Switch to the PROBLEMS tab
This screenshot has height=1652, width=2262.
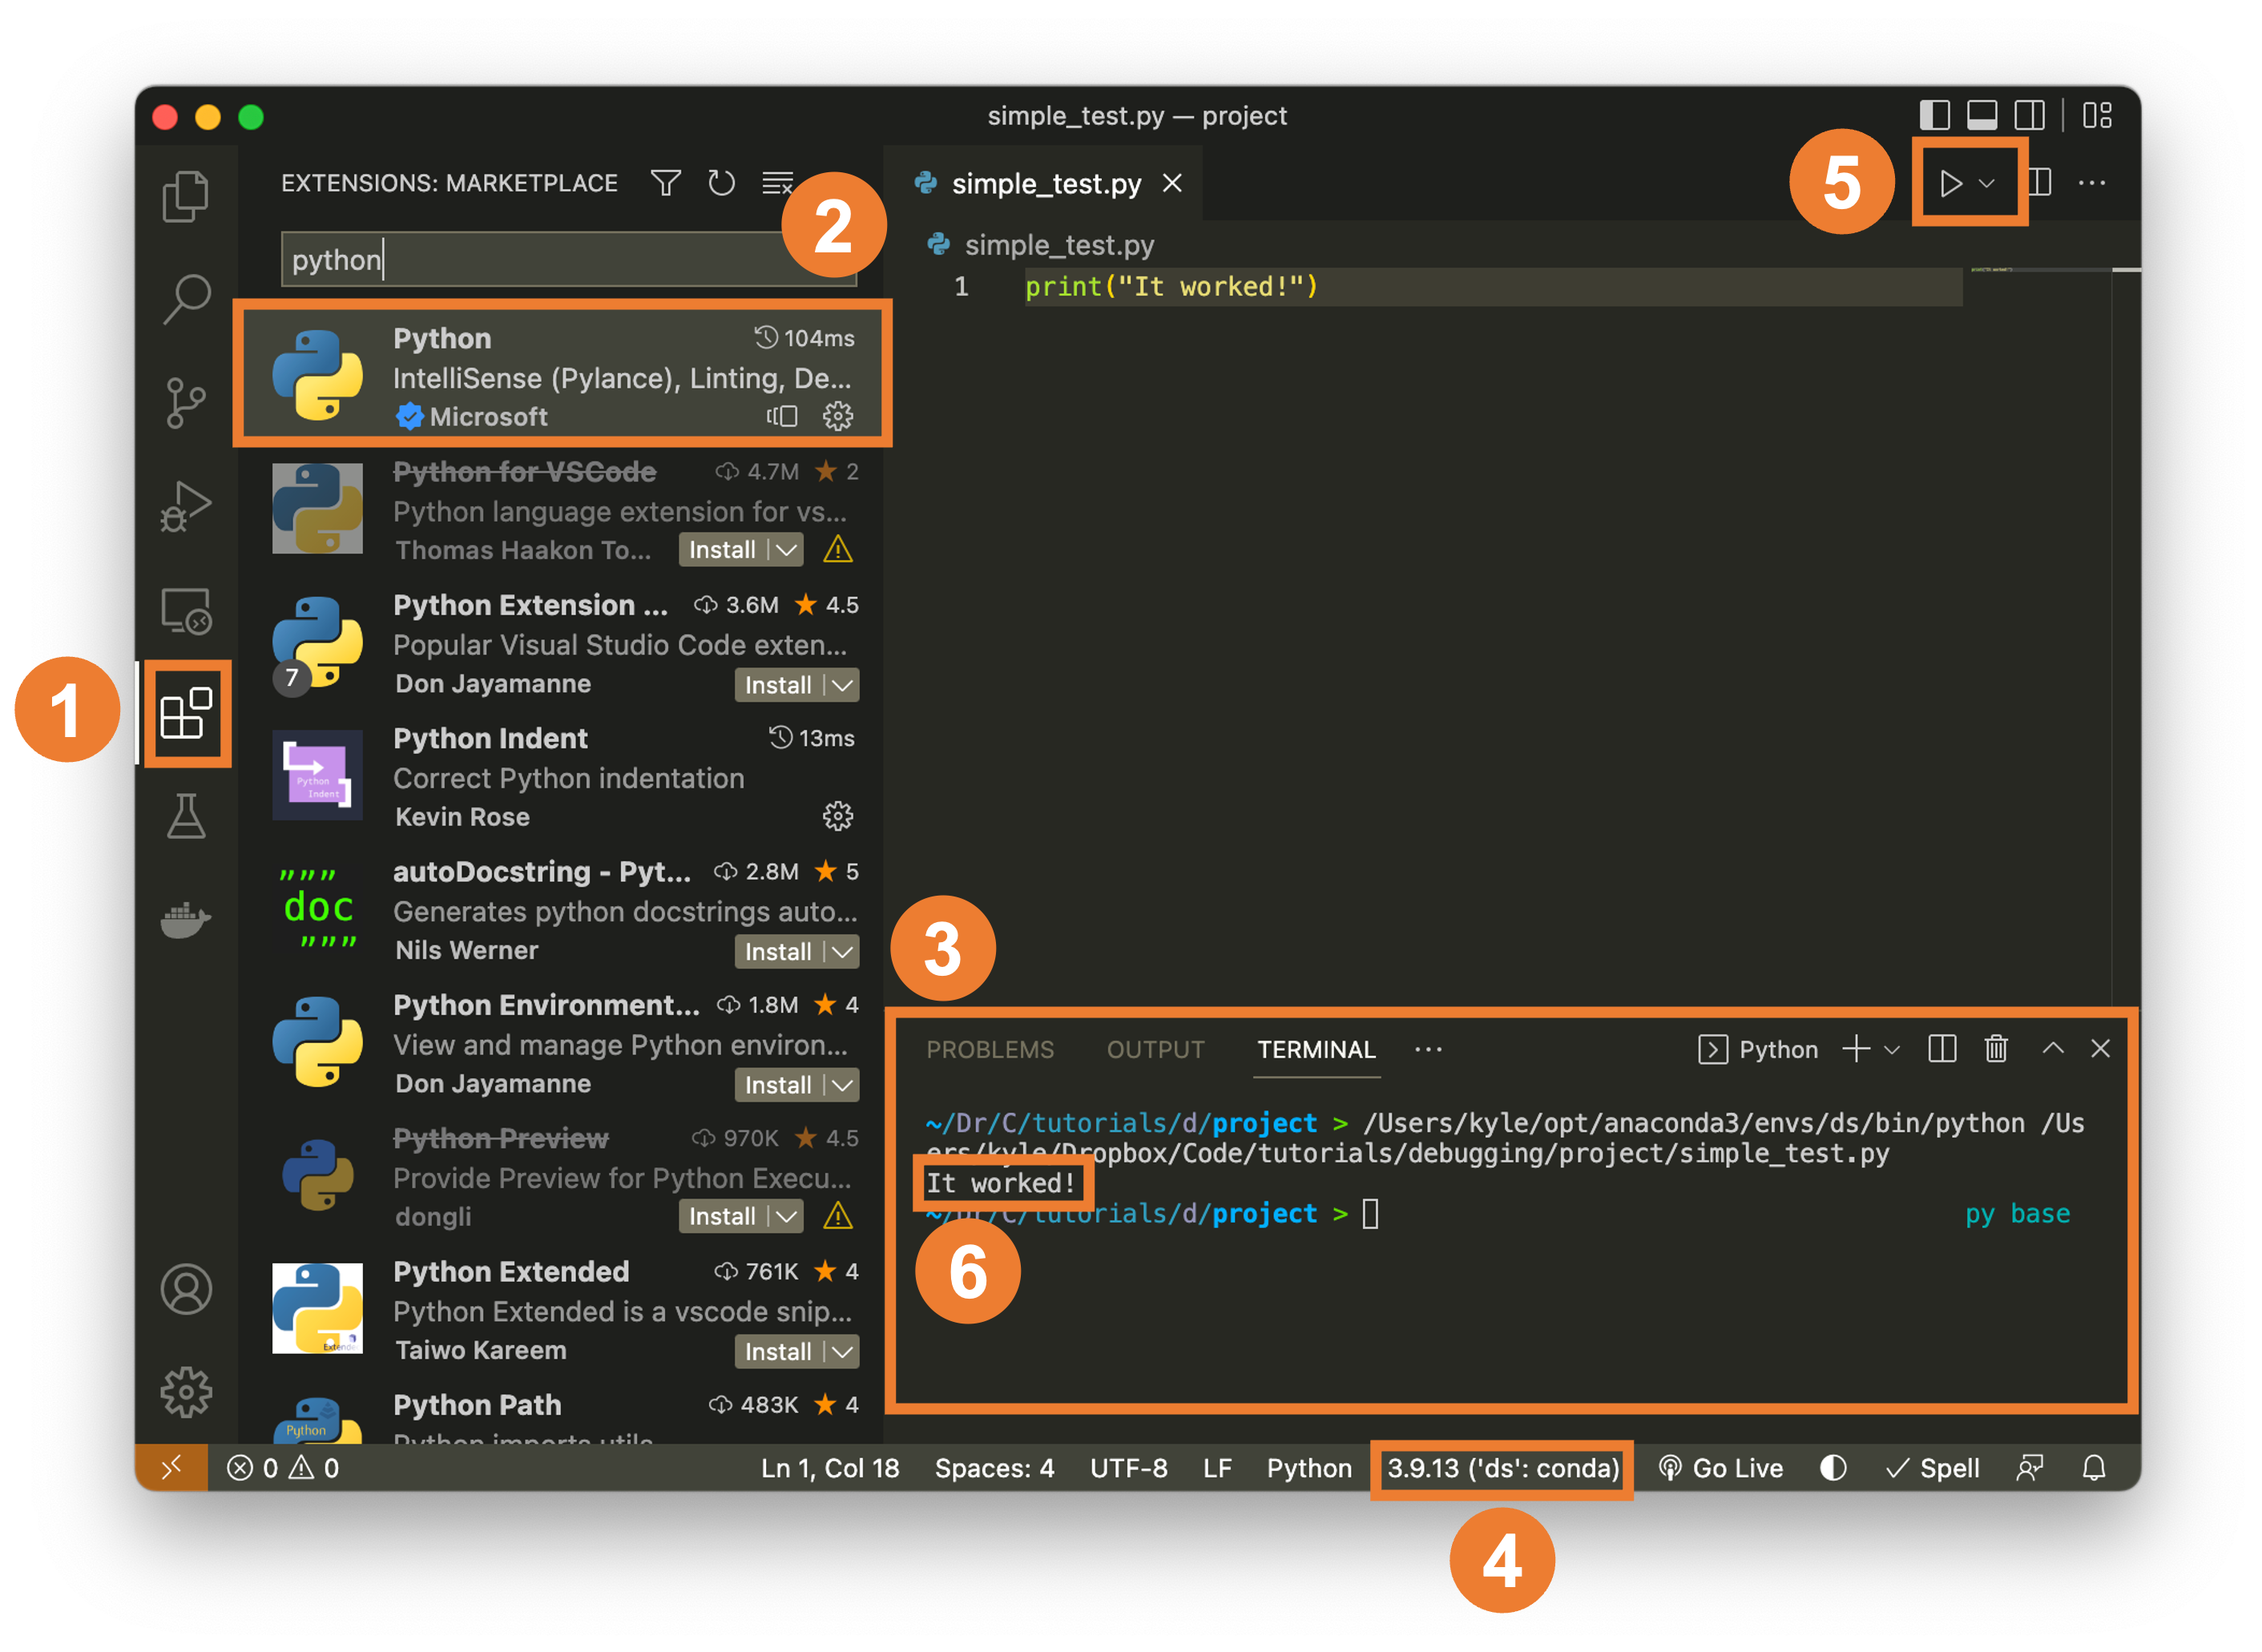(990, 1049)
